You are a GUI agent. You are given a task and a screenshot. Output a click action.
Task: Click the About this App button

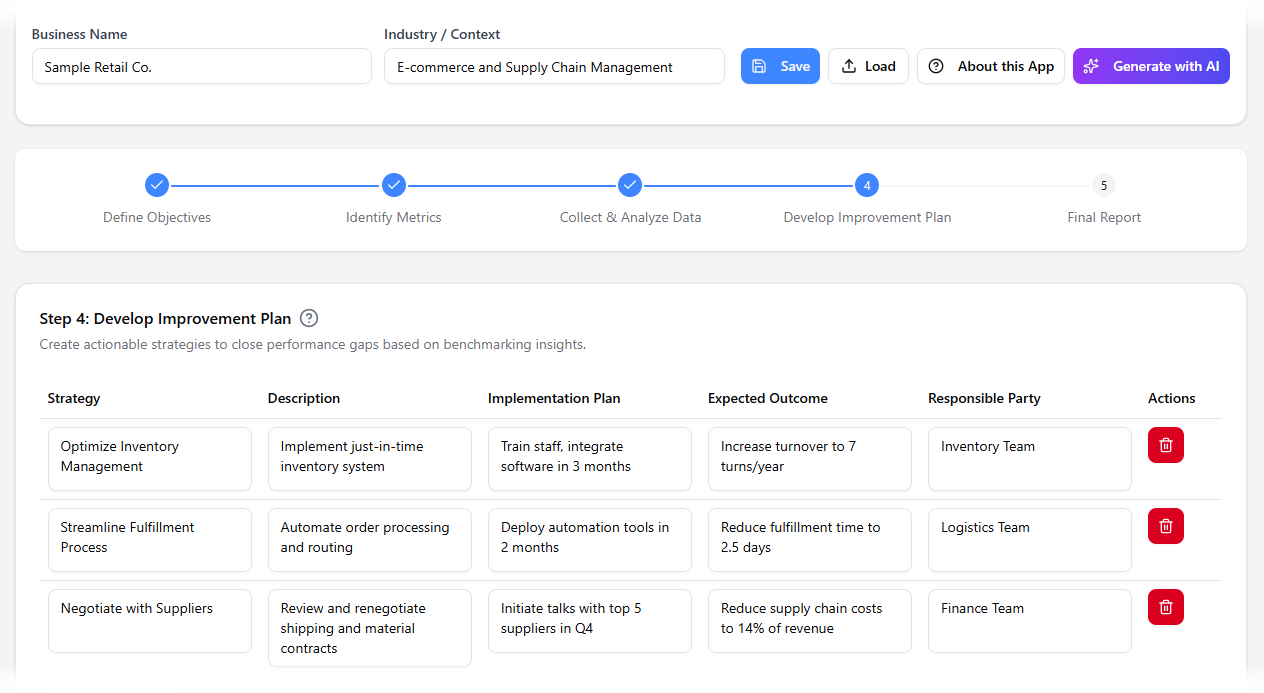990,66
